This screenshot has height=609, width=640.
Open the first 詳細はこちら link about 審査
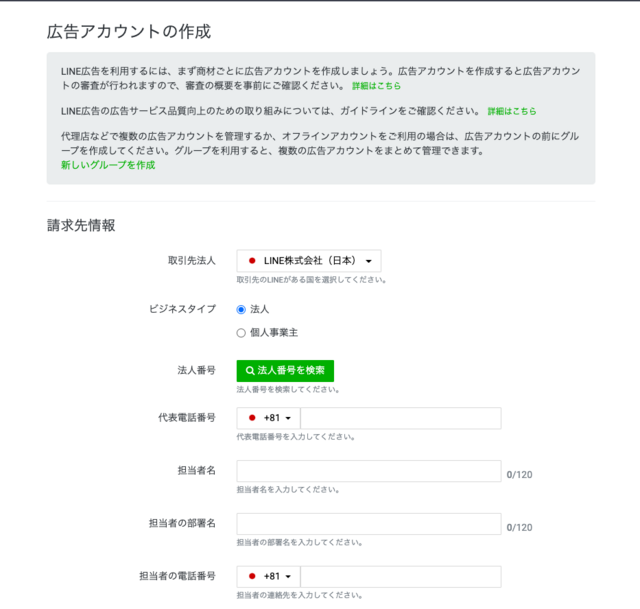(376, 86)
